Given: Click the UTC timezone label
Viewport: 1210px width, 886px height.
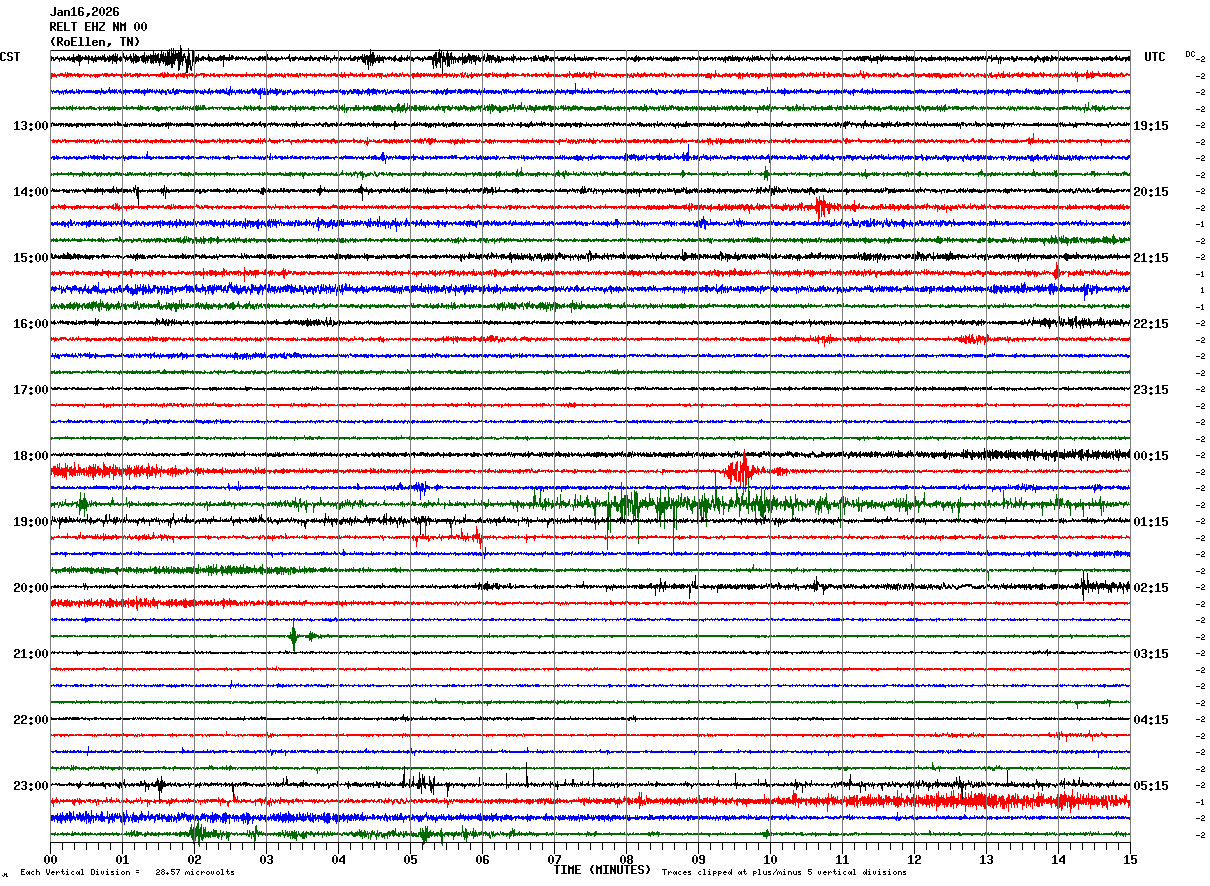Looking at the screenshot, I should 1155,57.
